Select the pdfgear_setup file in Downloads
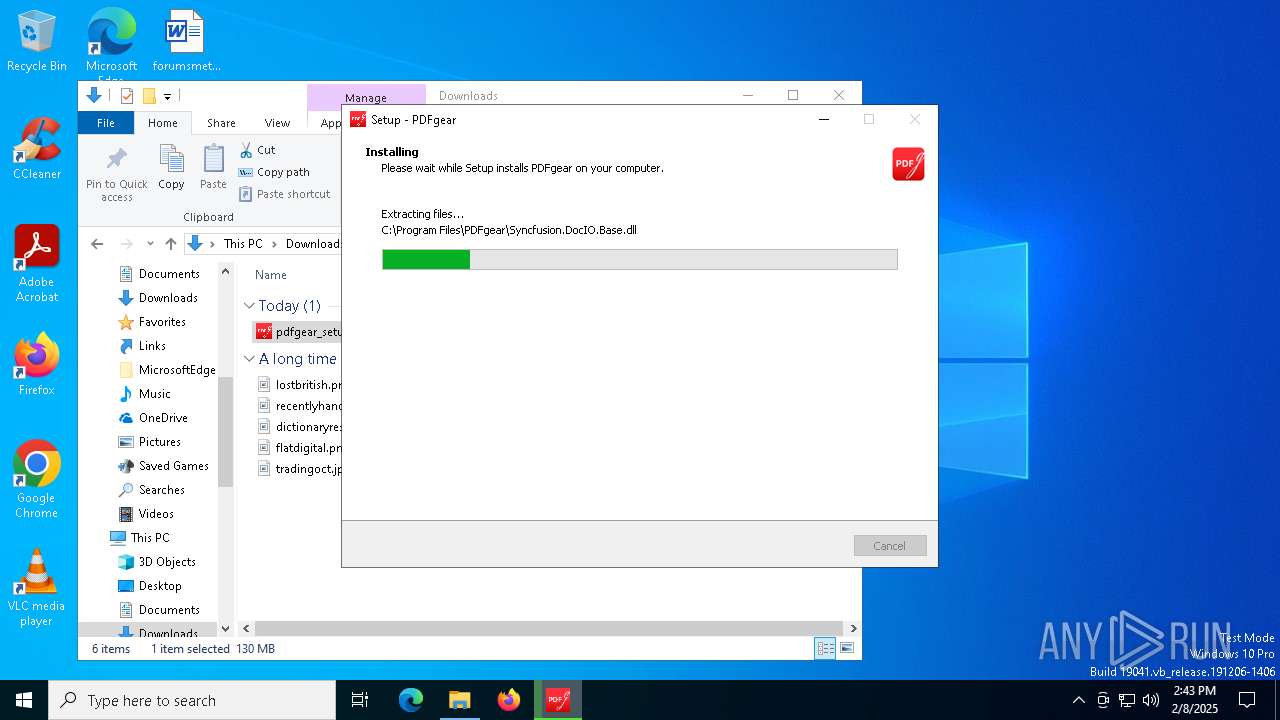 click(298, 332)
